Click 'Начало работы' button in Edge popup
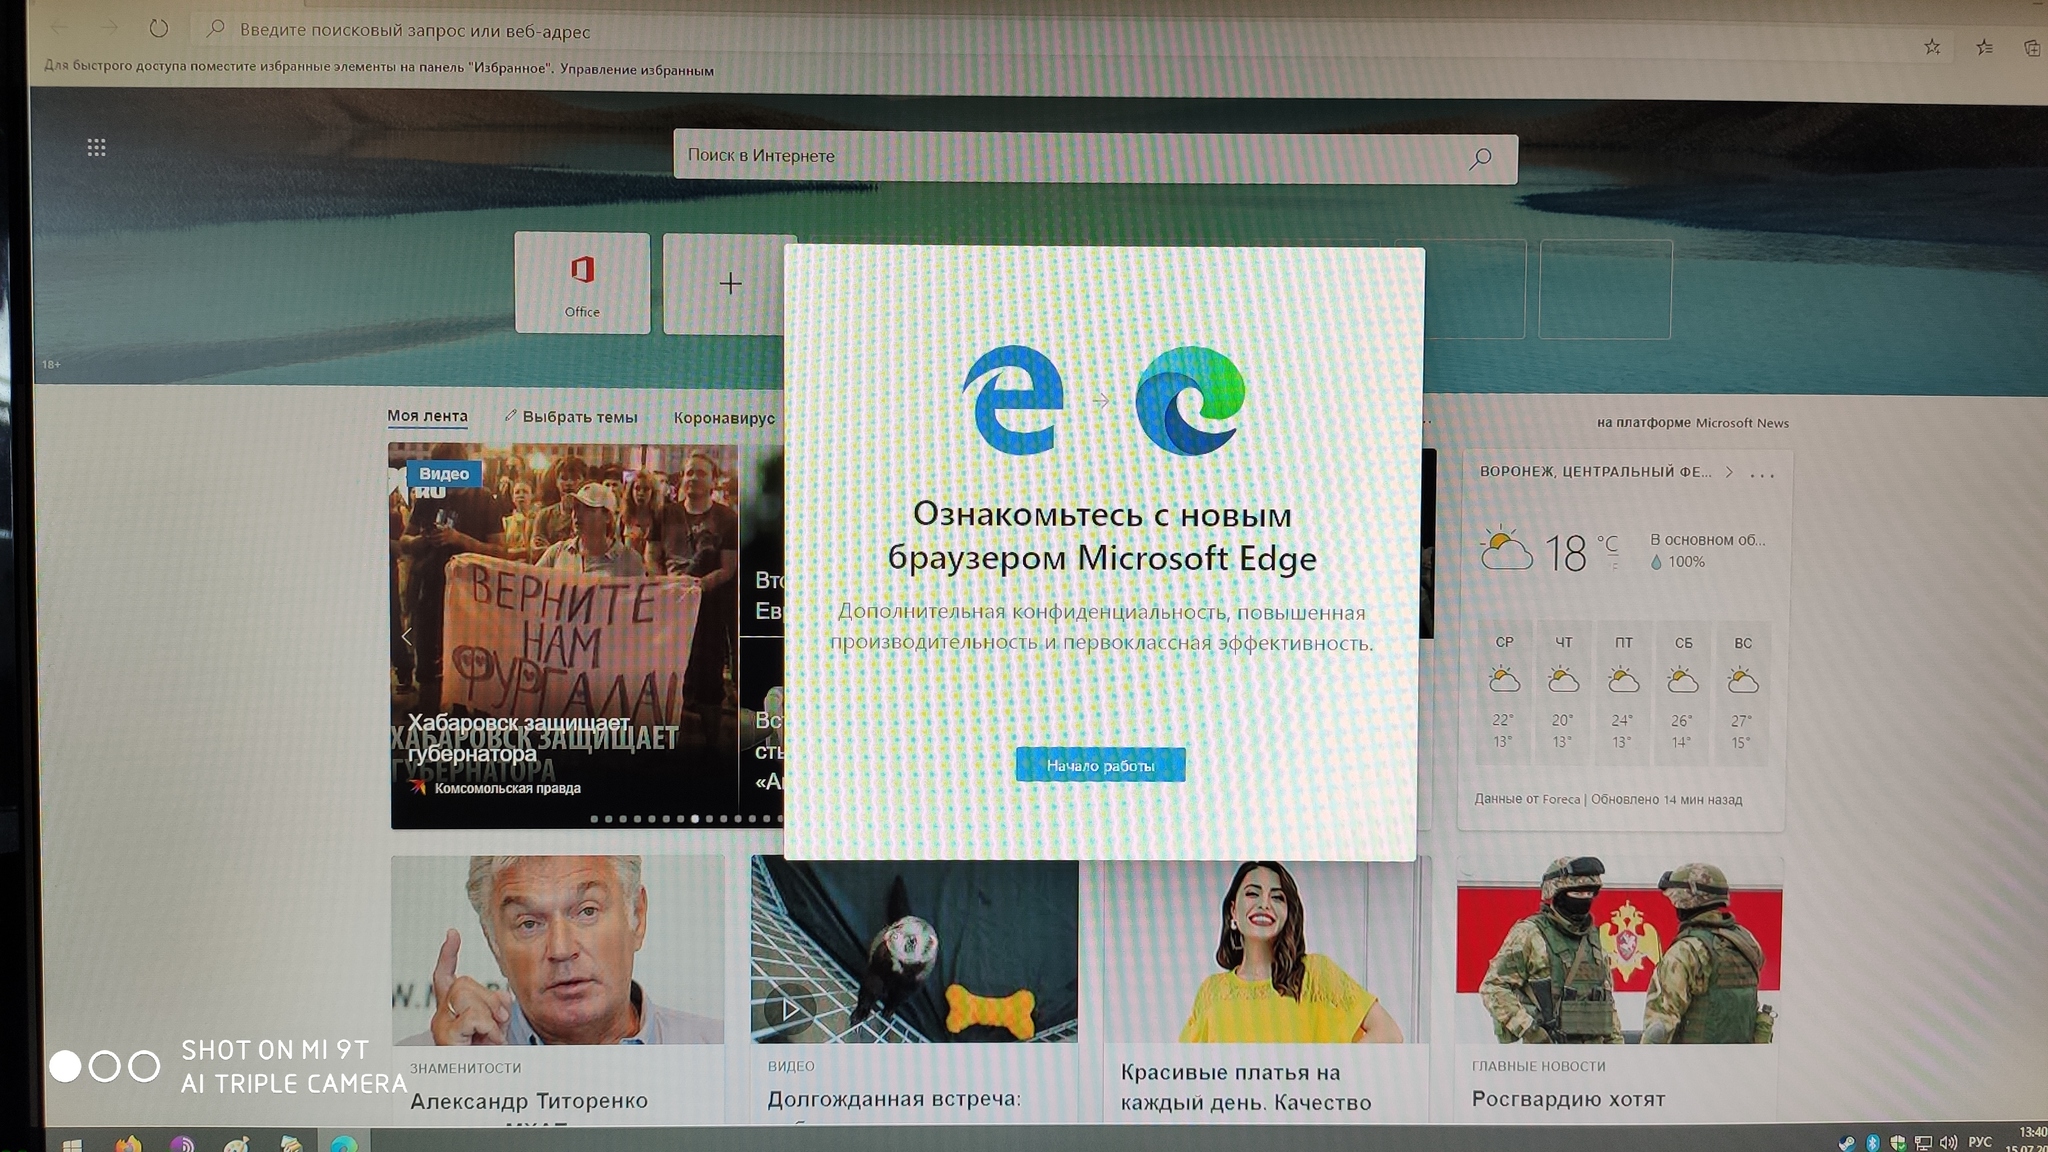The width and height of the screenshot is (2048, 1152). pos(1101,764)
